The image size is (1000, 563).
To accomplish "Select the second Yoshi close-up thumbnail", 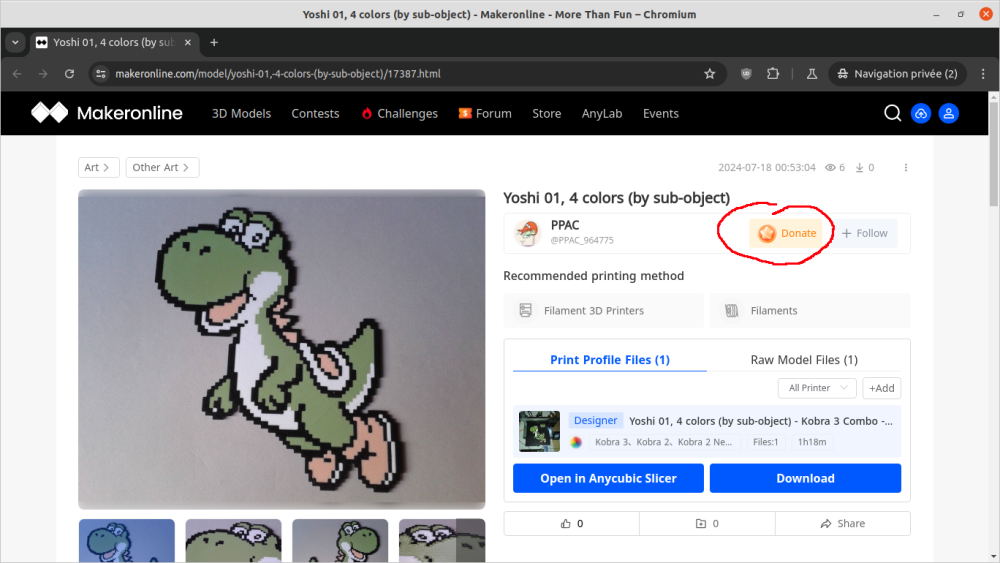I will (x=233, y=541).
